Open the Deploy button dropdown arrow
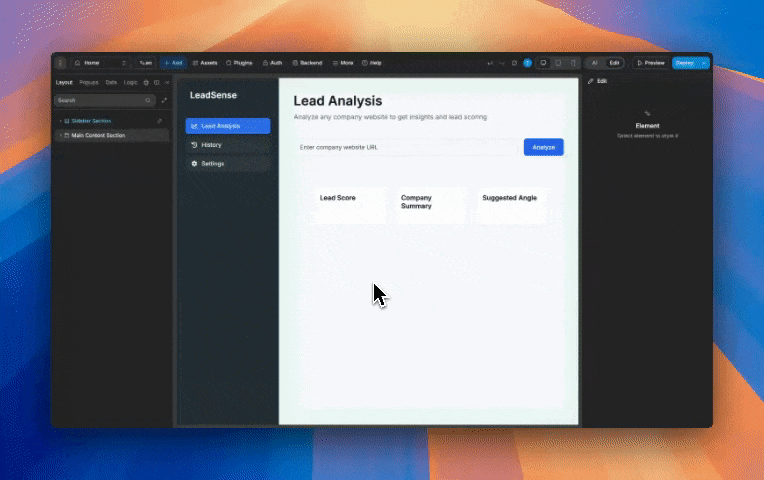This screenshot has height=480, width=764. (x=704, y=63)
